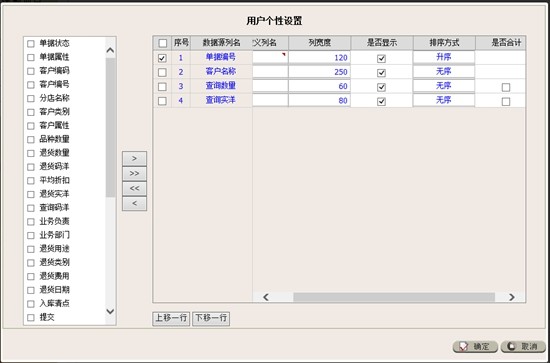This screenshot has height=363, width=550.
Task: Uncheck 是否显示 for the 客户名称 row
Action: click(x=381, y=73)
